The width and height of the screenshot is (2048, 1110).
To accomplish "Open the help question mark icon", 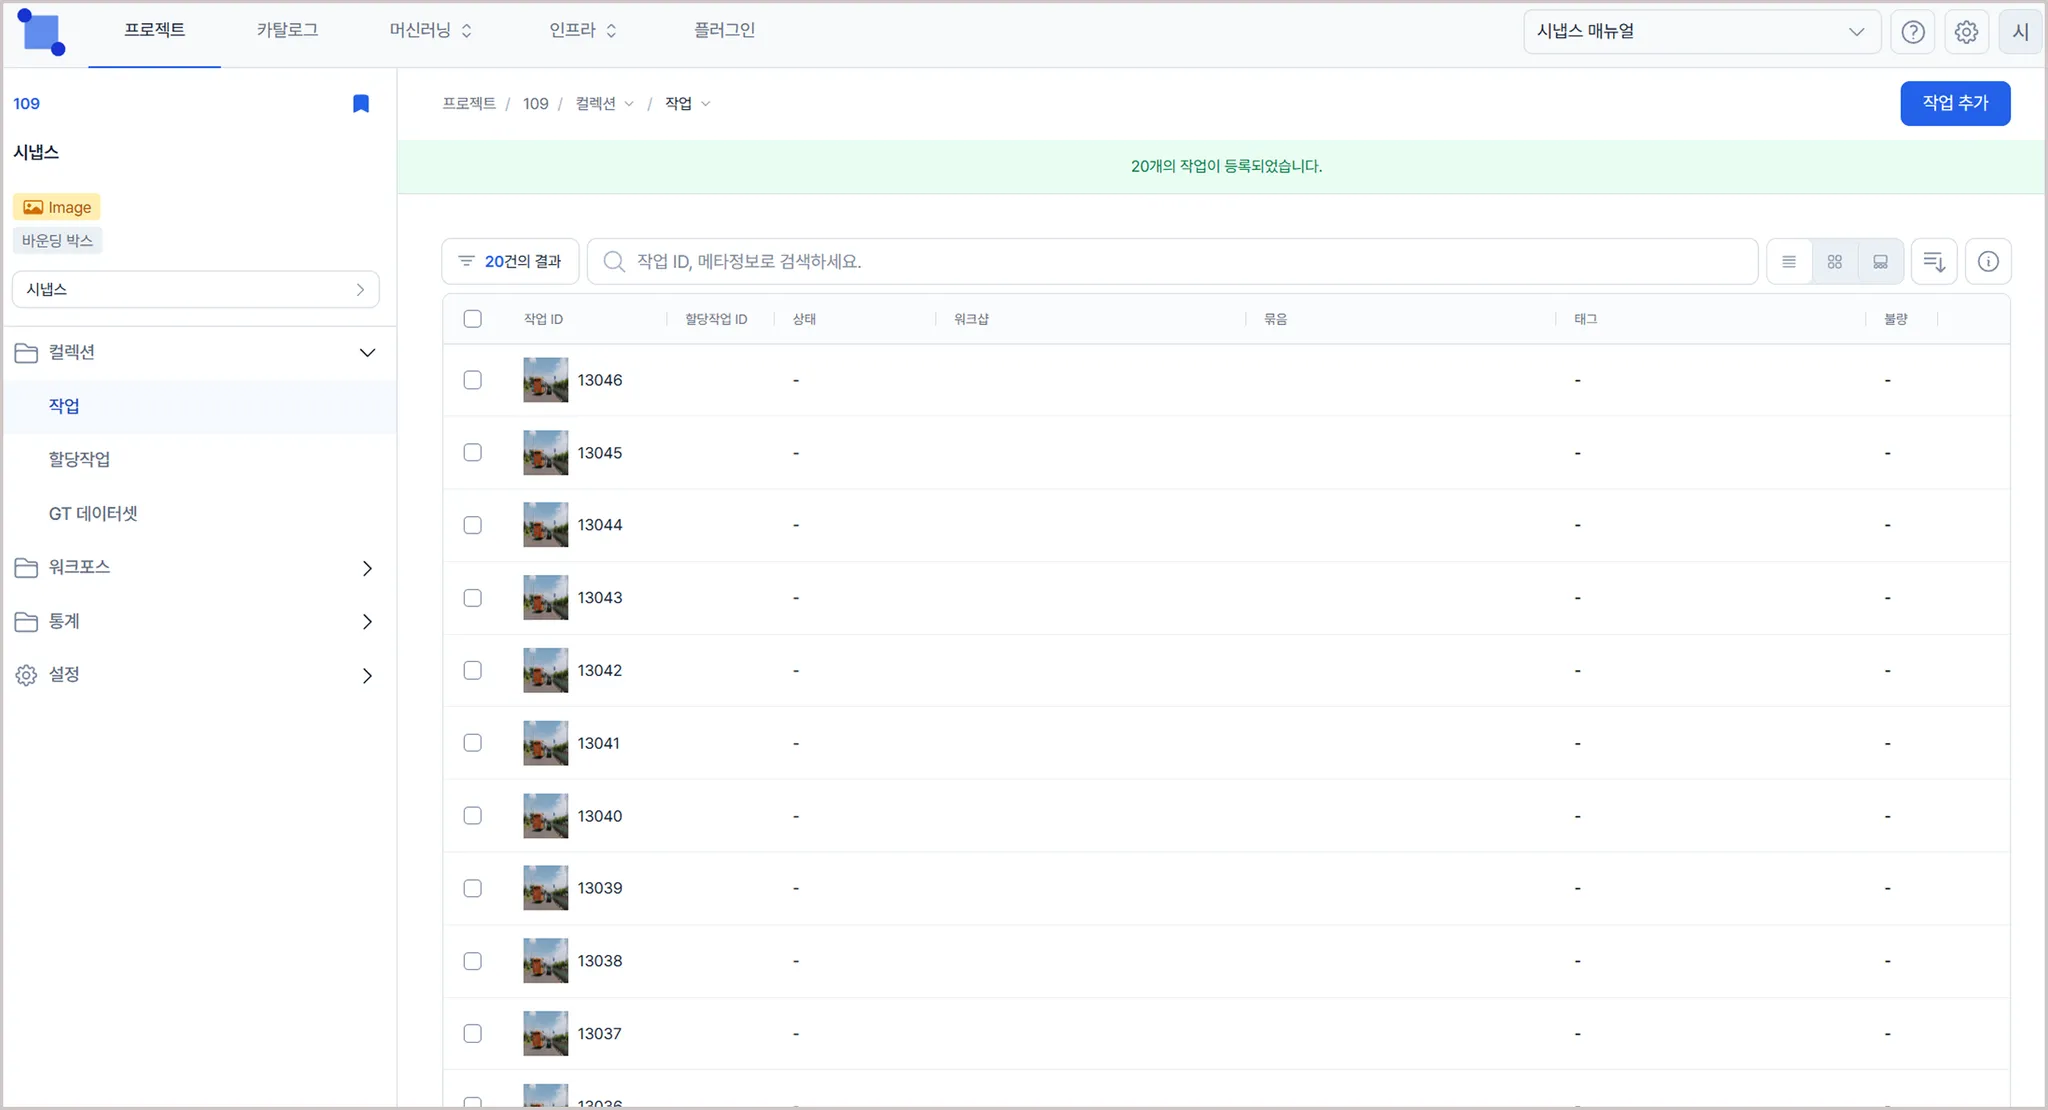I will pyautogui.click(x=1912, y=32).
